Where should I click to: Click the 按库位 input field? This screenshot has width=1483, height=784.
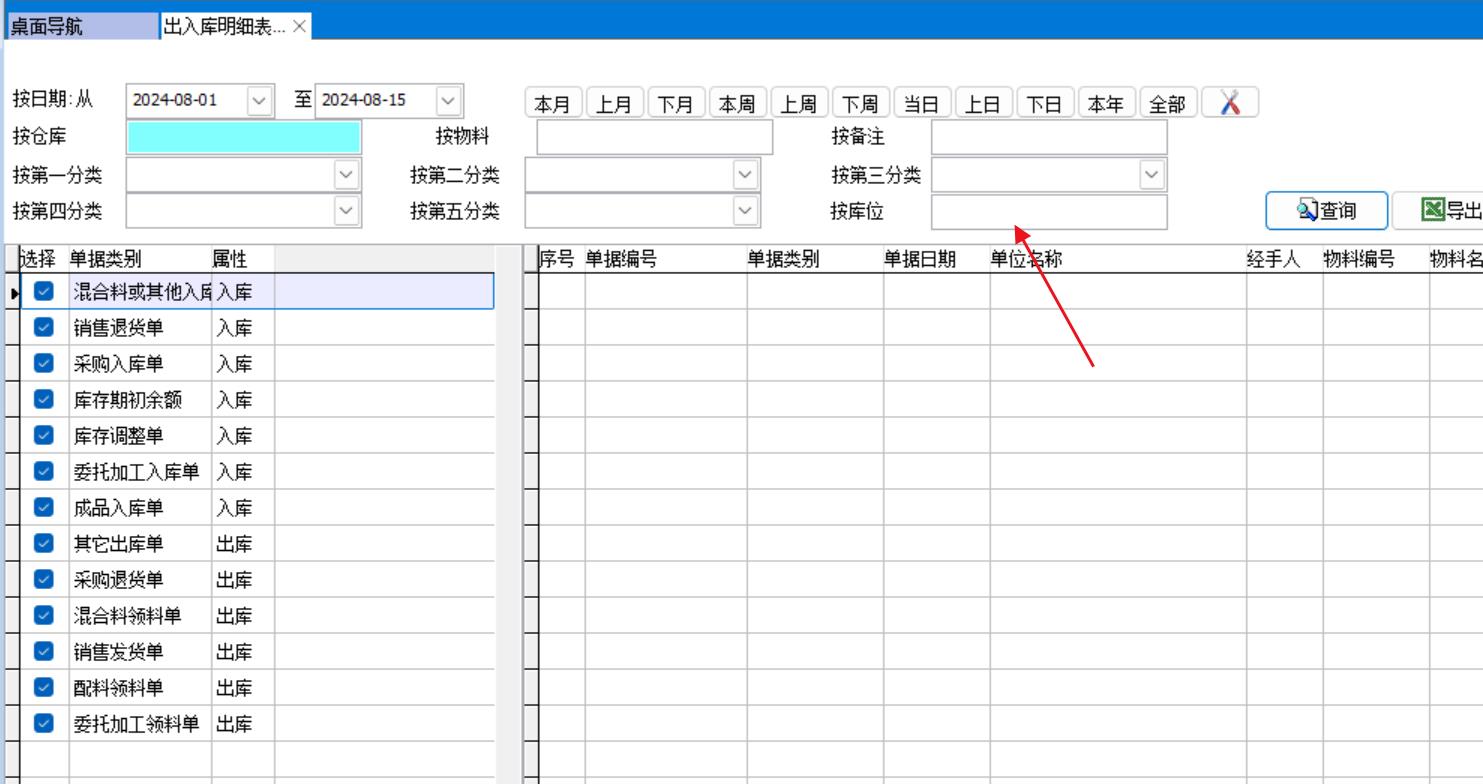tap(1048, 212)
